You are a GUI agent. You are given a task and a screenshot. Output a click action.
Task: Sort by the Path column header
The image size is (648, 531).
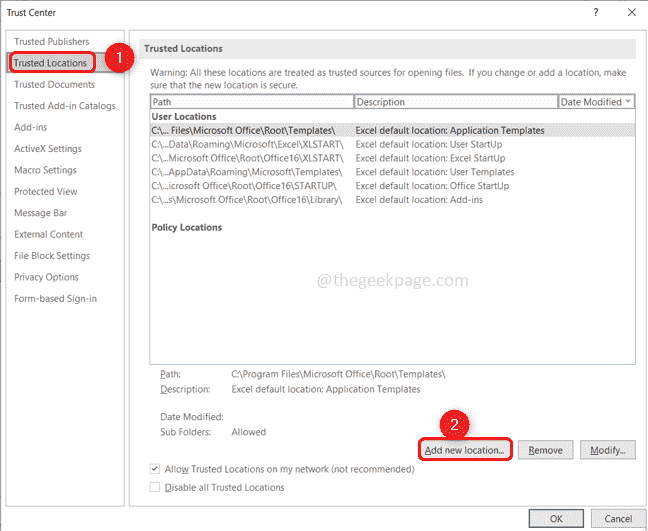coord(252,102)
